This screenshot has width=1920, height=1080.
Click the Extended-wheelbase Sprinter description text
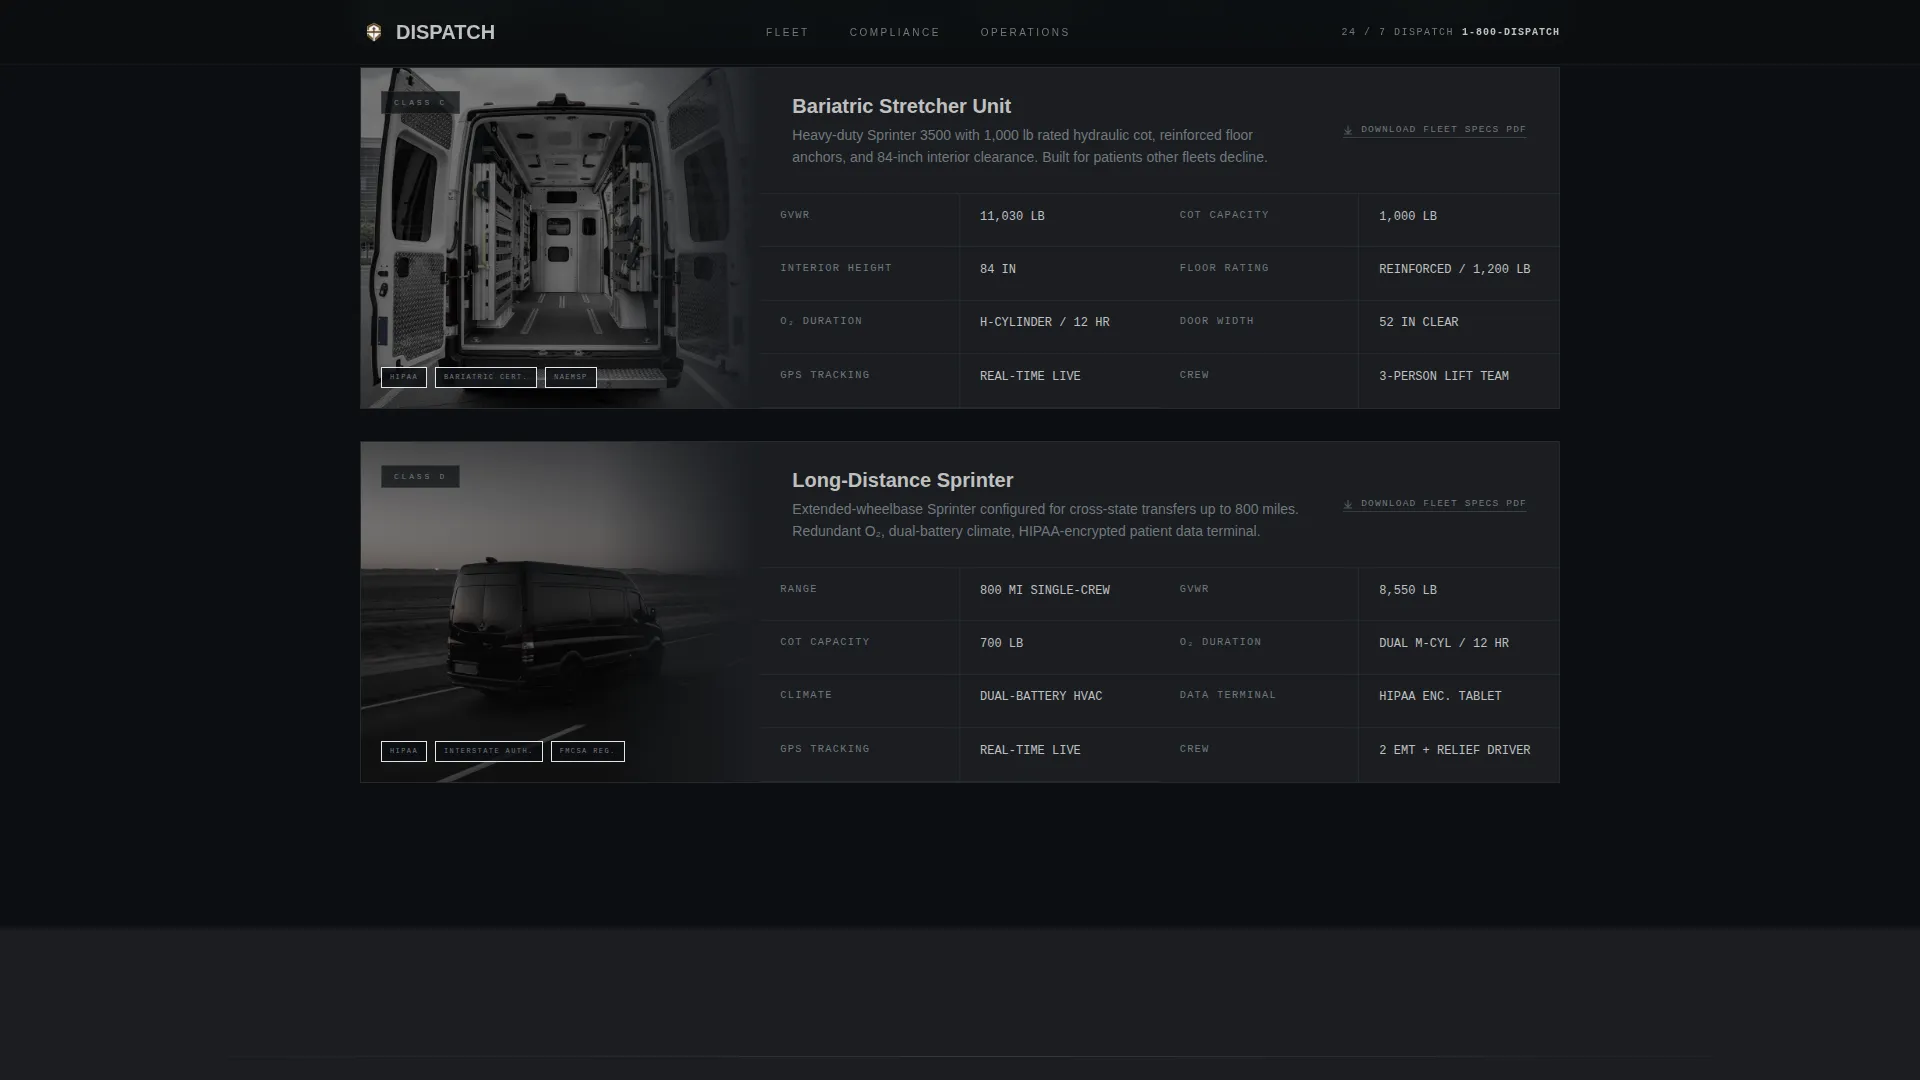(x=1045, y=520)
